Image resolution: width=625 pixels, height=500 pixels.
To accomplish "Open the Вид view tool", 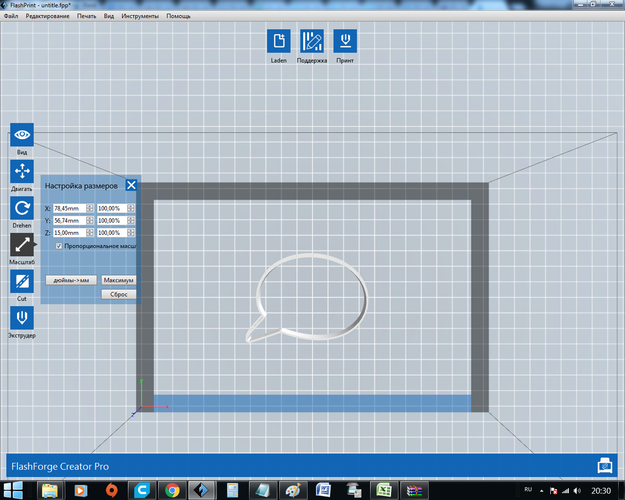I will click(x=22, y=135).
